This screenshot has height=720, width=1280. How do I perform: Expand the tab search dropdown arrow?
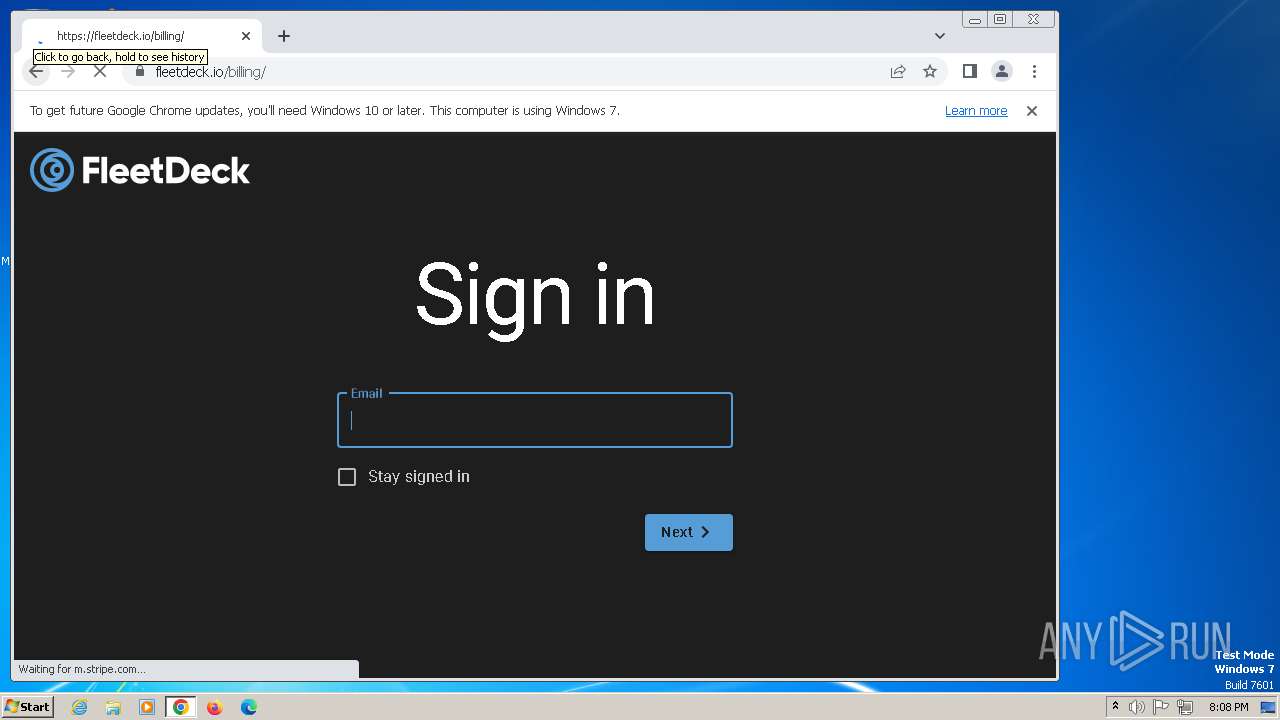(x=940, y=36)
